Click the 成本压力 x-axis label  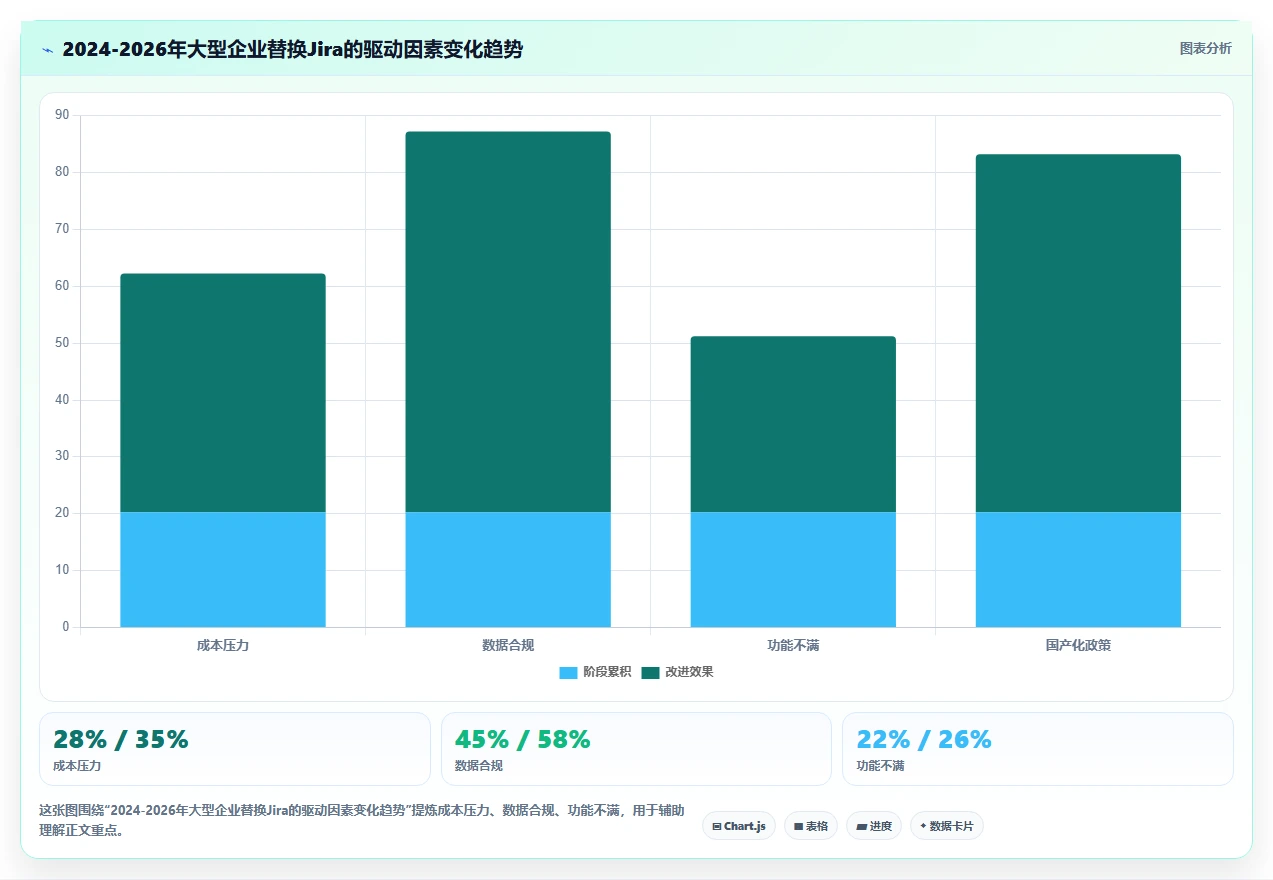[x=223, y=645]
